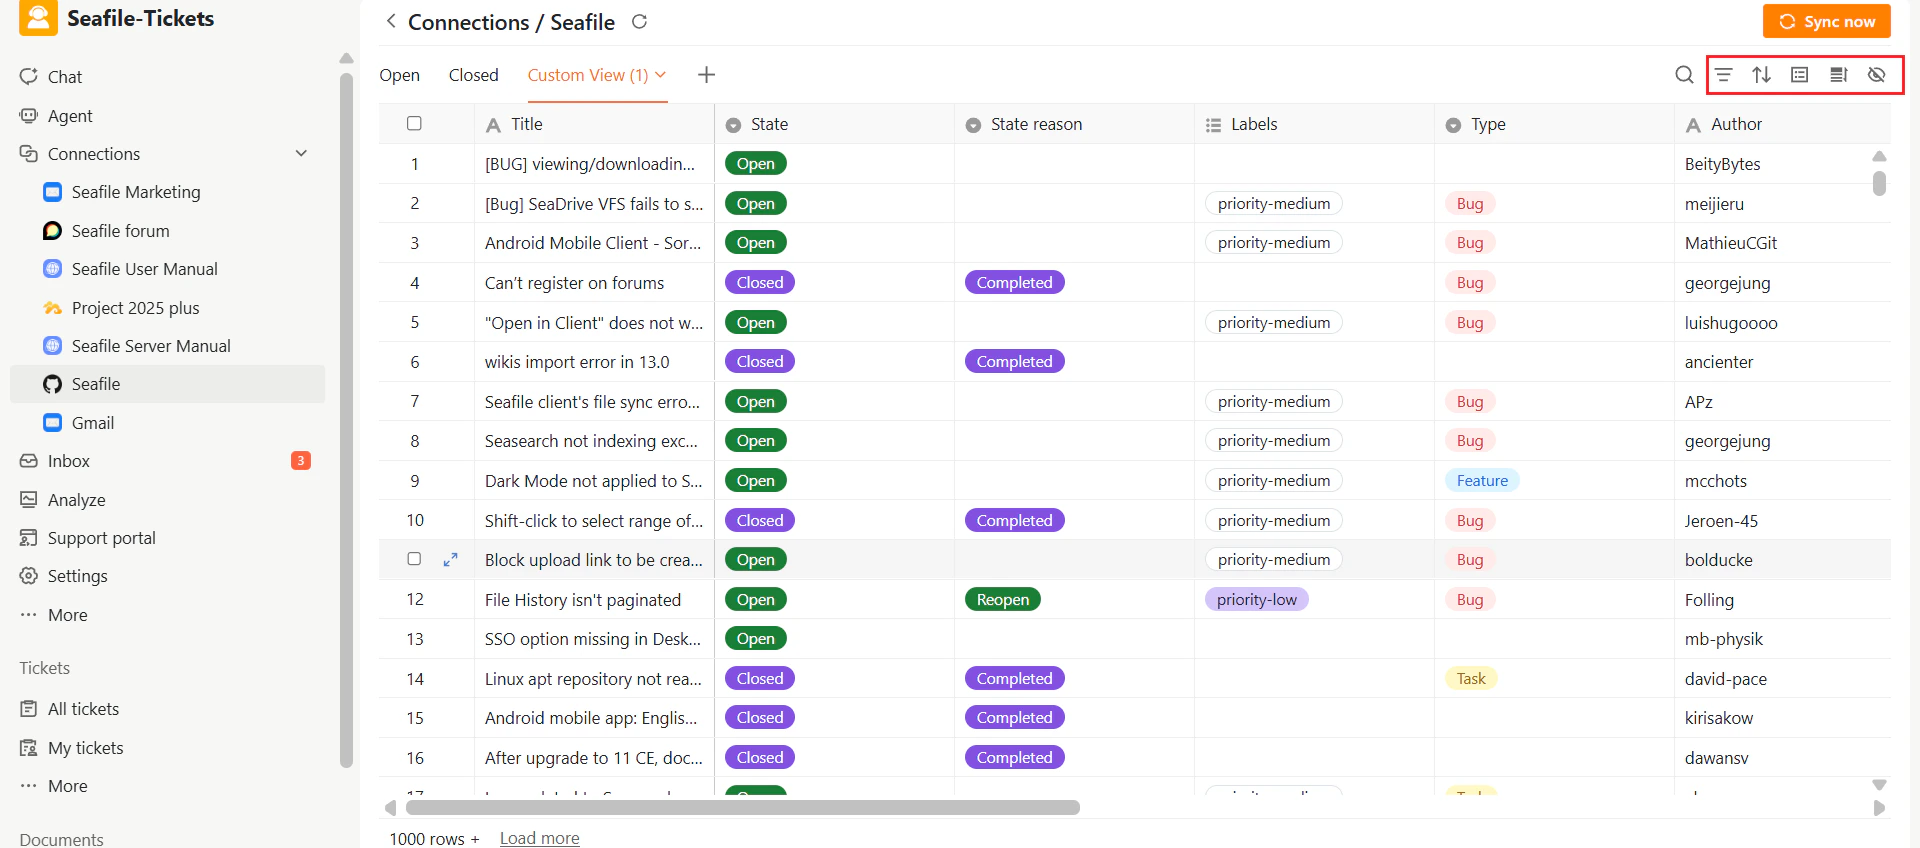Select the Gmail connection
The width and height of the screenshot is (1920, 848).
point(92,423)
